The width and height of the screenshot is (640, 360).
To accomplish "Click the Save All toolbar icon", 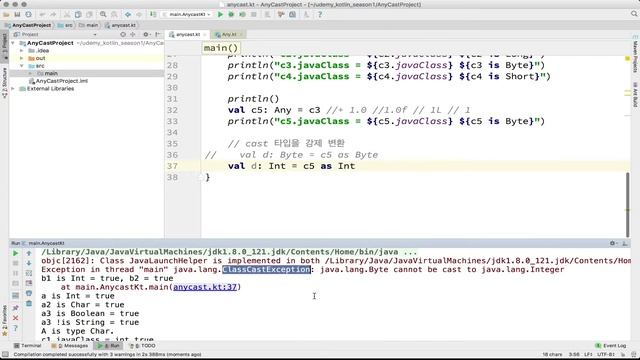I will pos(17,15).
